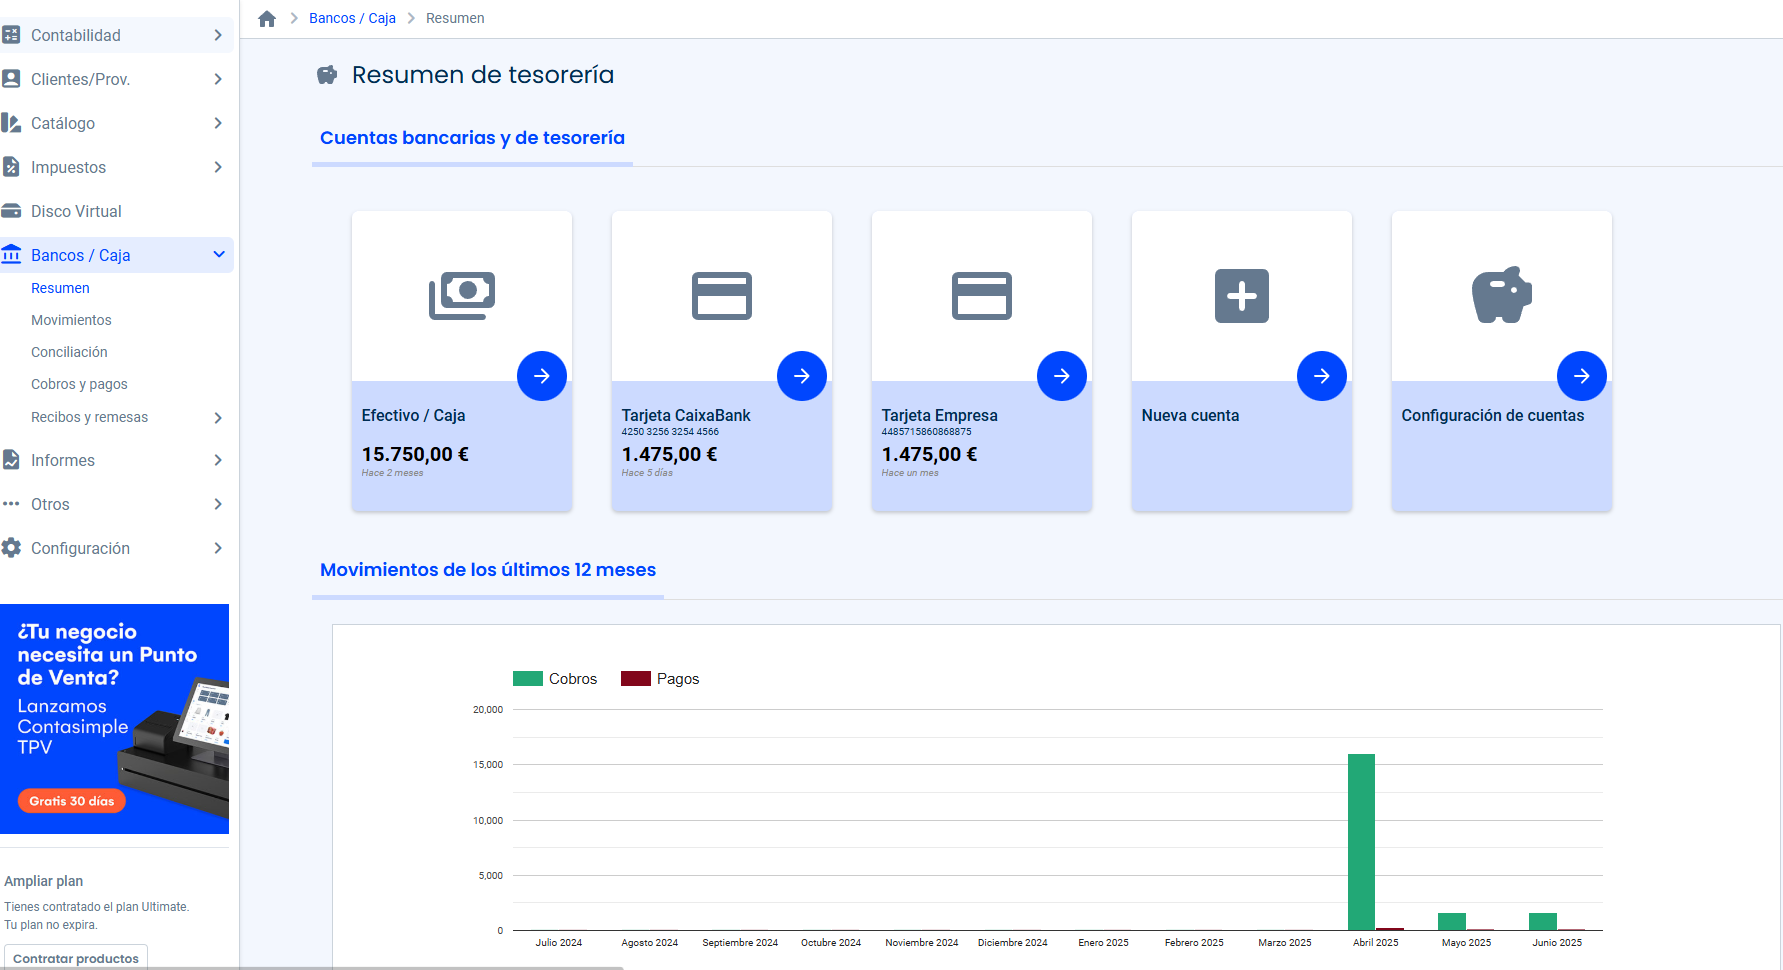Click the Resumen breadcrumb text
Image resolution: width=1783 pixels, height=970 pixels.
pos(455,18)
